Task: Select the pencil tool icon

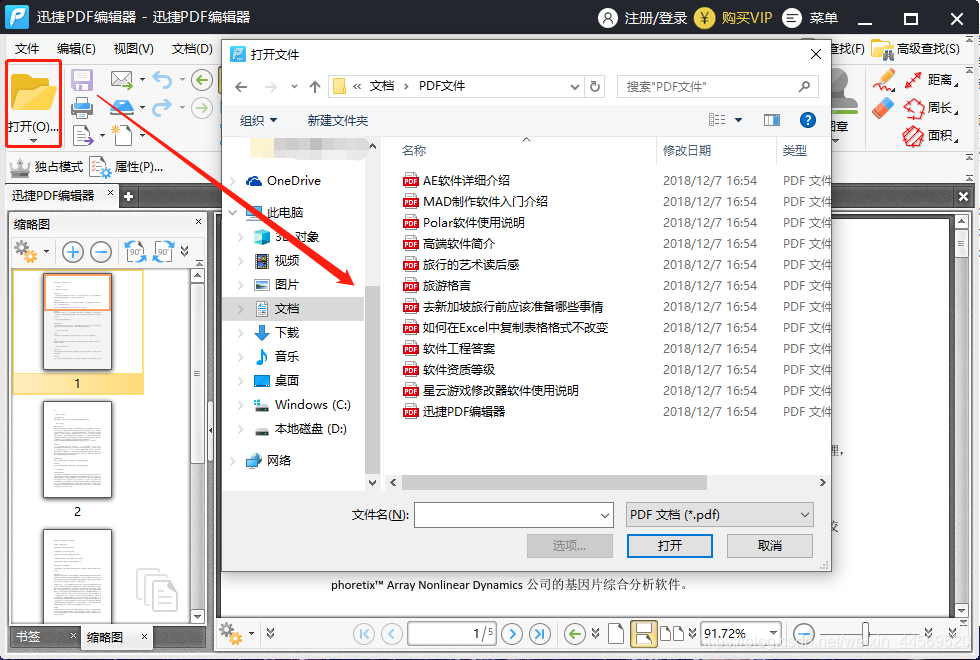Action: click(884, 80)
